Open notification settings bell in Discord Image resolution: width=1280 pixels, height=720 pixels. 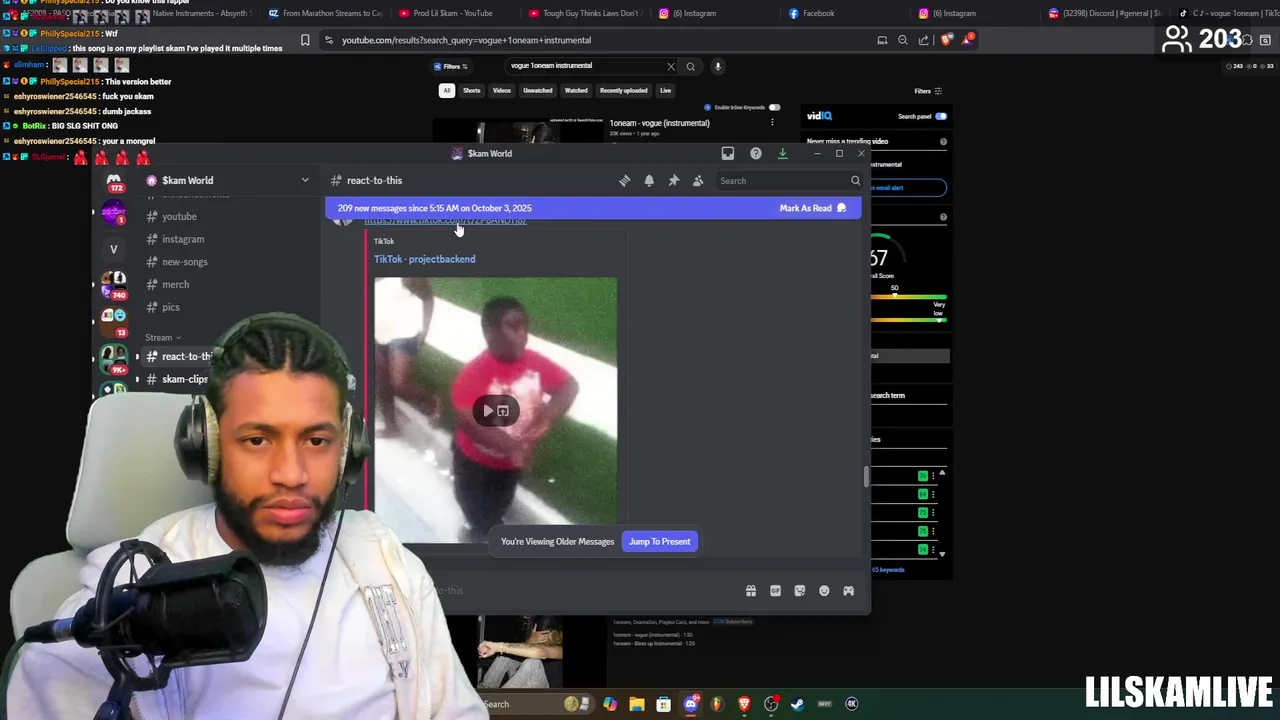(x=649, y=181)
